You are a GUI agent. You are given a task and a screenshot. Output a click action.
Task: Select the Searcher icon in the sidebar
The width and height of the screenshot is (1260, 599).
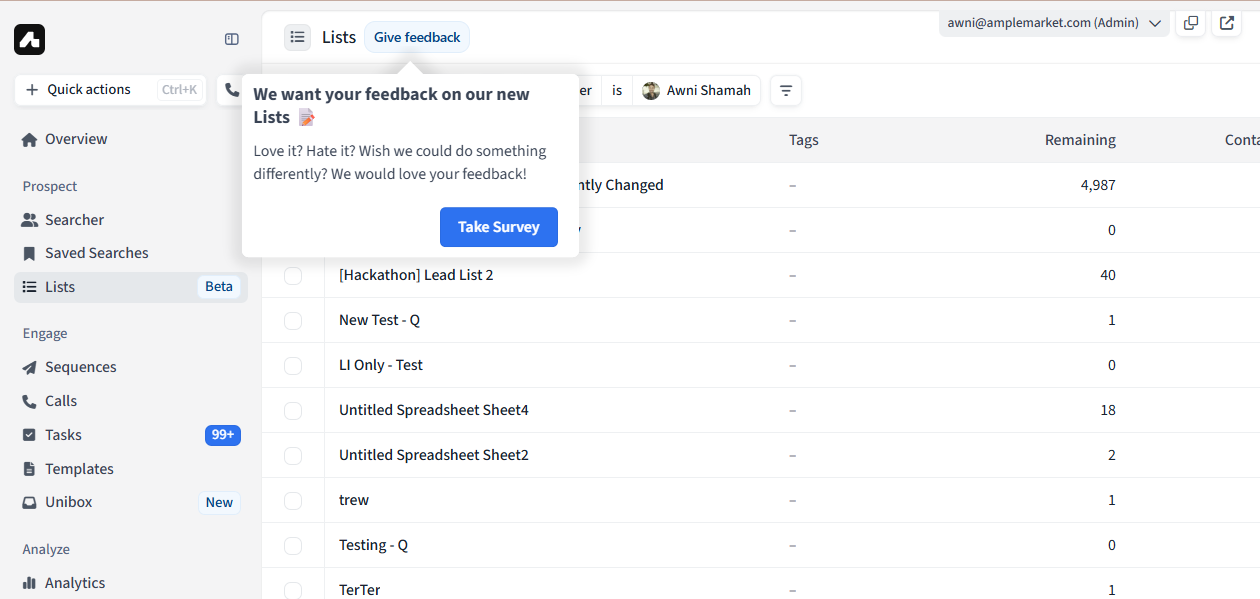click(30, 219)
